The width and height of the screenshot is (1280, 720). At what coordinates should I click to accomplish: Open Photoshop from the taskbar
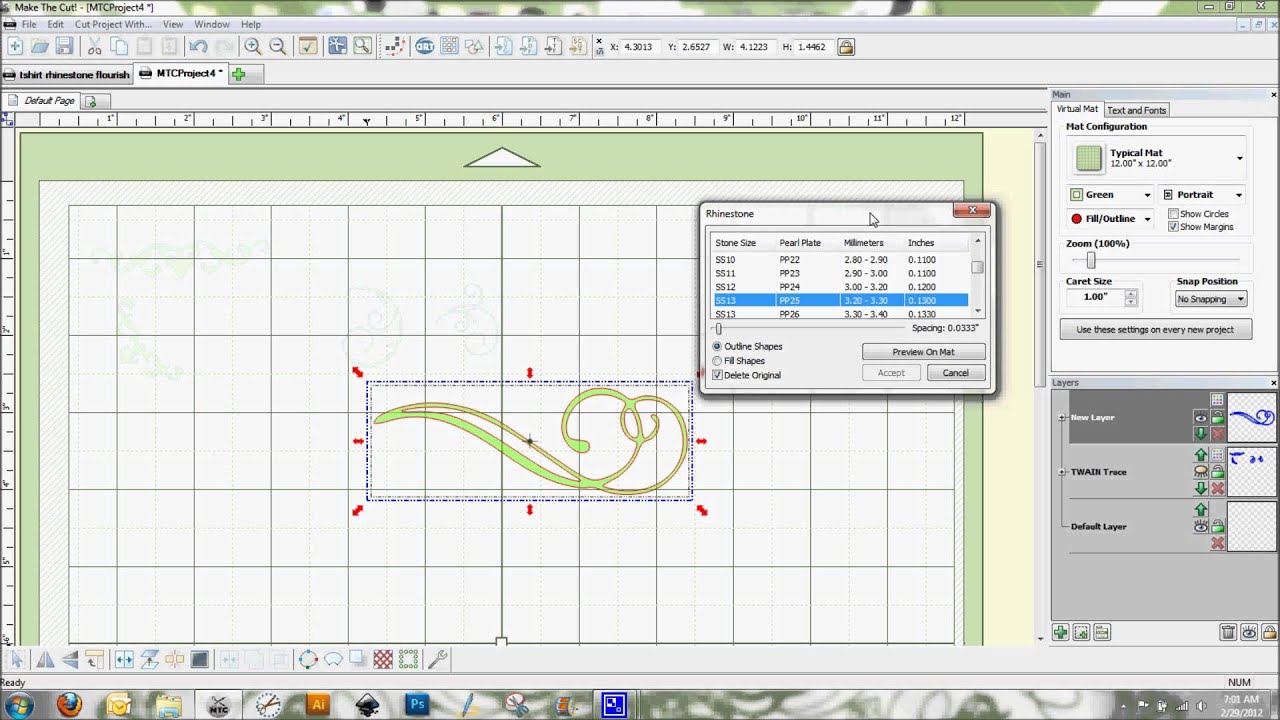418,704
